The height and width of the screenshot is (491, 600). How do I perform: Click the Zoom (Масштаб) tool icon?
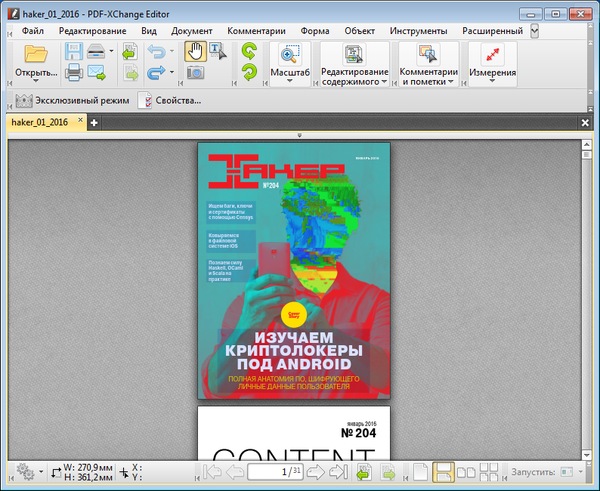(289, 54)
